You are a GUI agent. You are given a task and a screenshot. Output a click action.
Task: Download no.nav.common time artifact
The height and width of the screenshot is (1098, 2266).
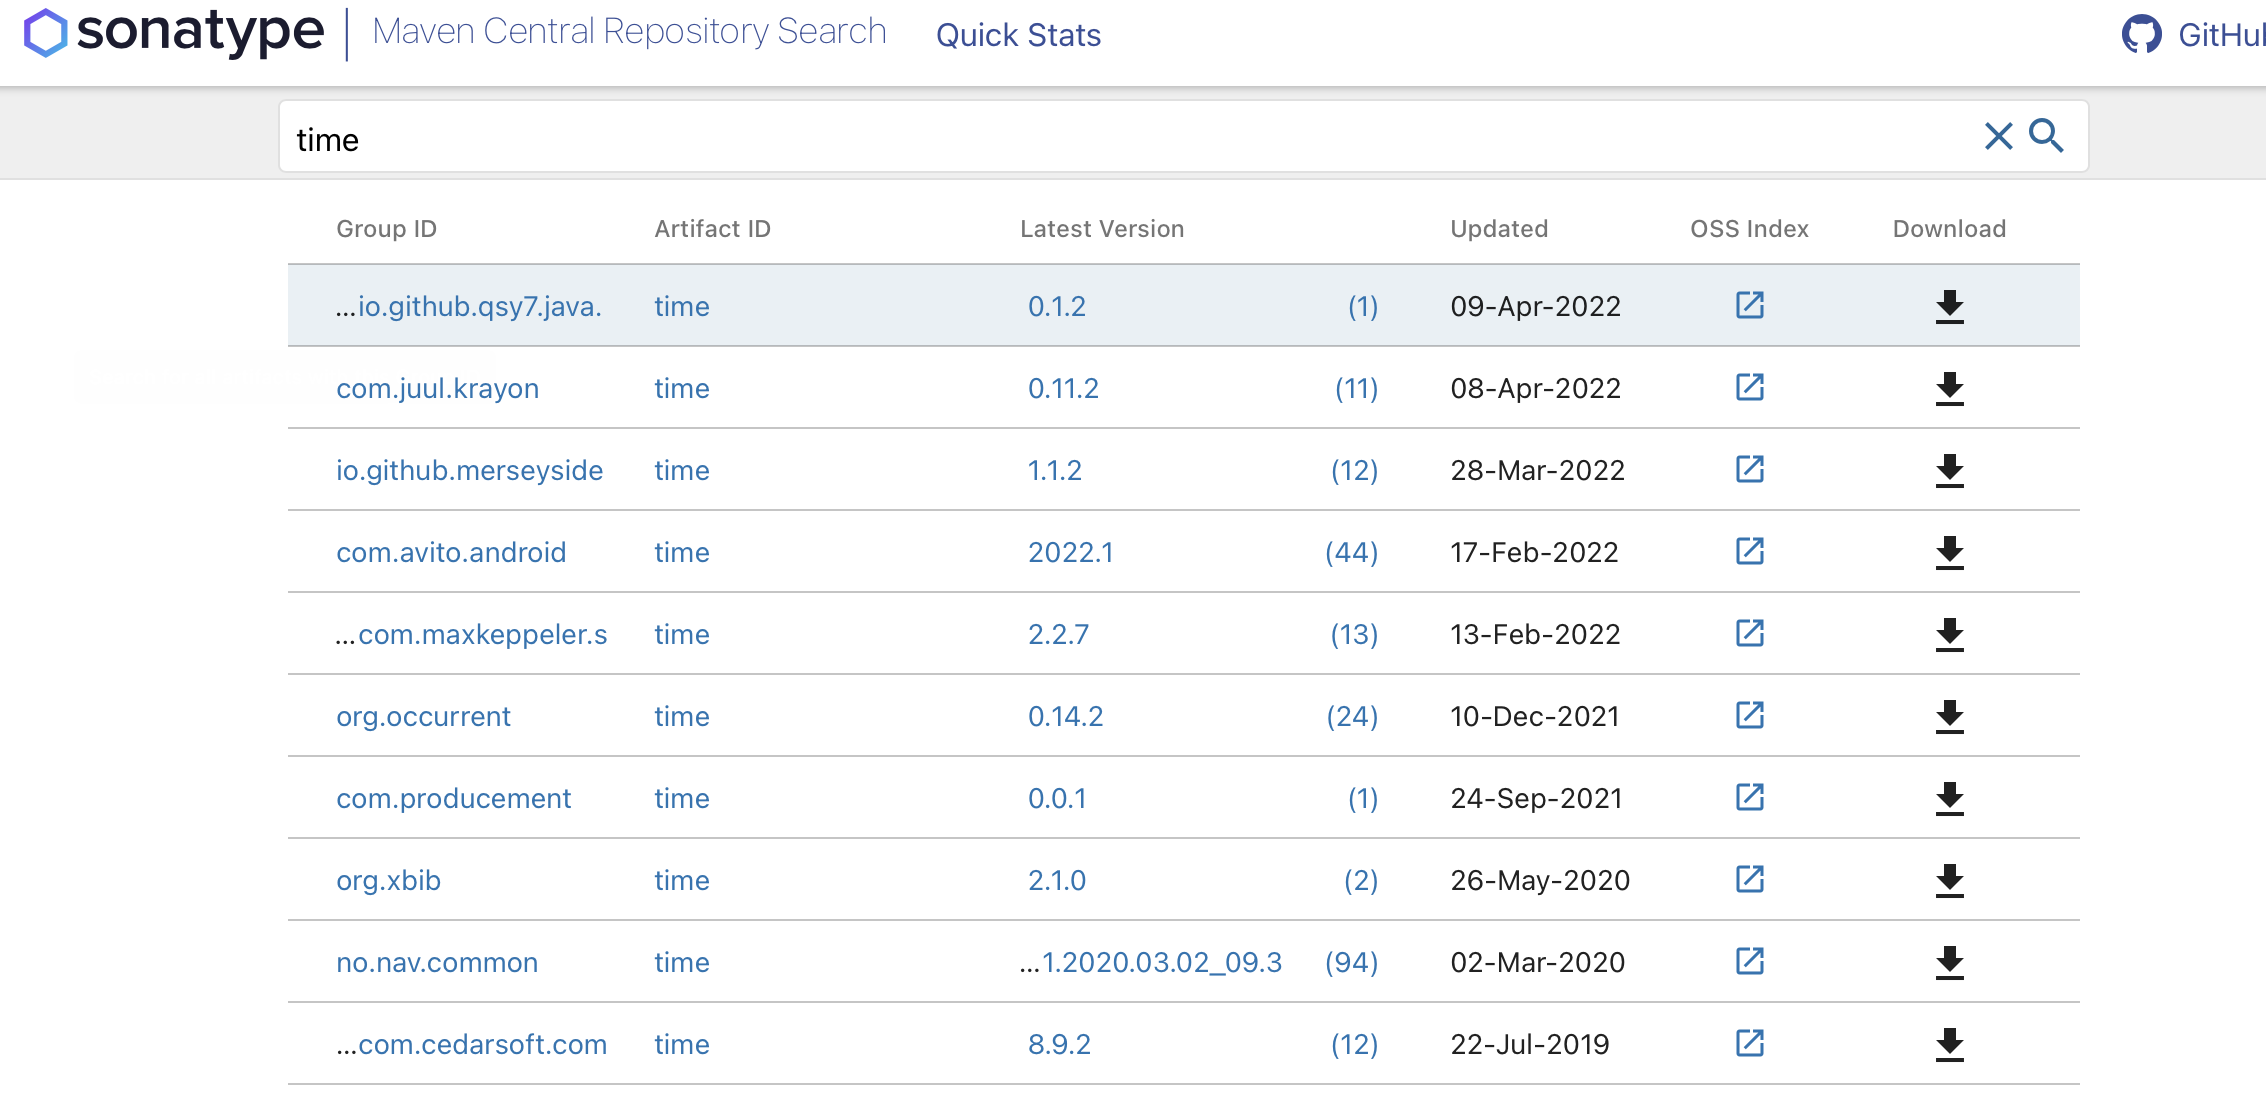tap(1950, 963)
